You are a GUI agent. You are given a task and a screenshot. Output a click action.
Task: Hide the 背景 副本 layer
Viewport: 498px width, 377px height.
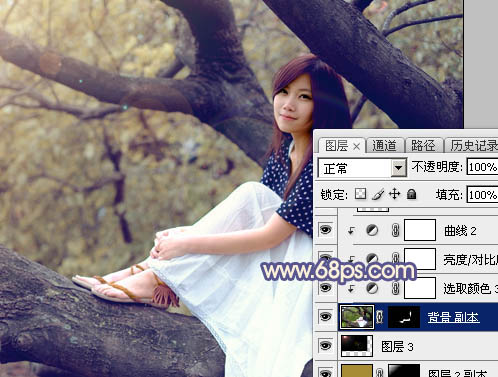pos(325,316)
